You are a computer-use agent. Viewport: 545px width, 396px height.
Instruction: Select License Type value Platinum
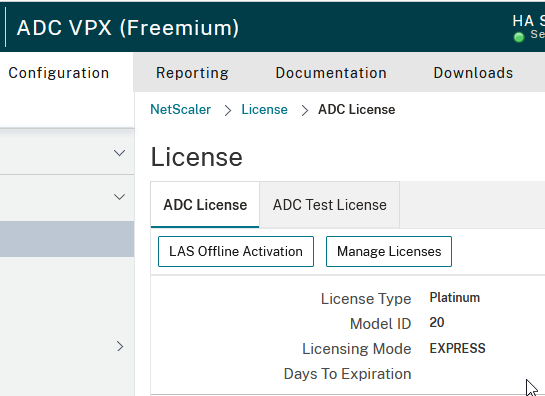(x=455, y=298)
